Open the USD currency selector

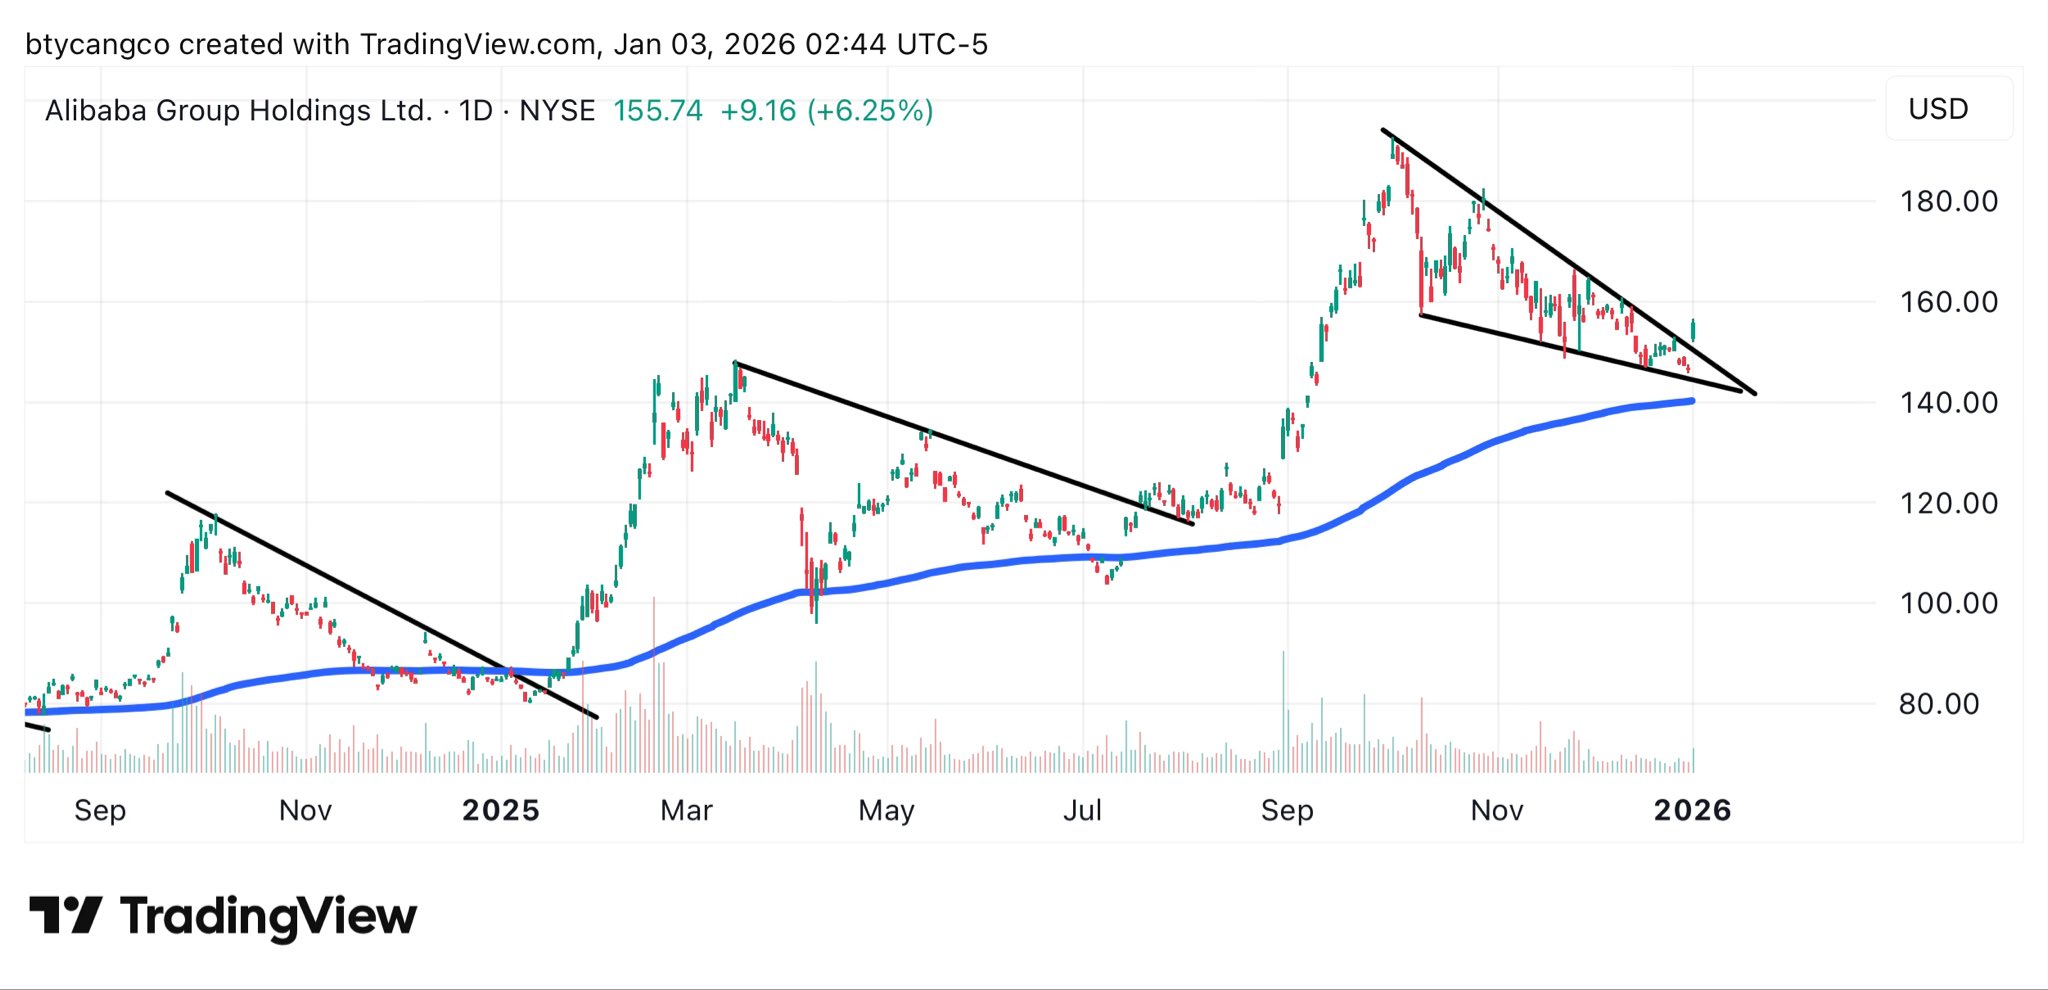[1948, 109]
